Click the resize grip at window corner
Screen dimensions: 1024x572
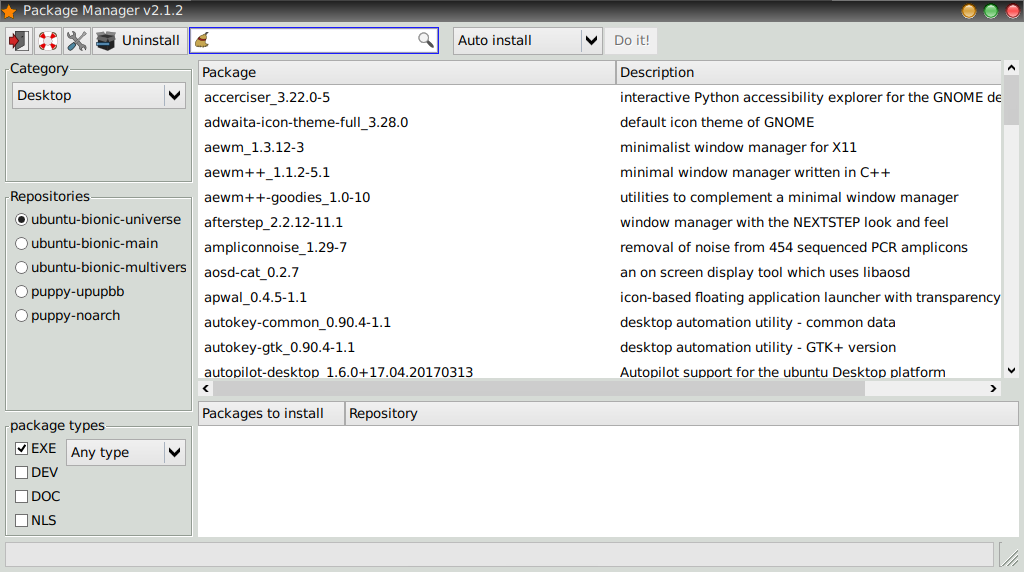[1010, 556]
